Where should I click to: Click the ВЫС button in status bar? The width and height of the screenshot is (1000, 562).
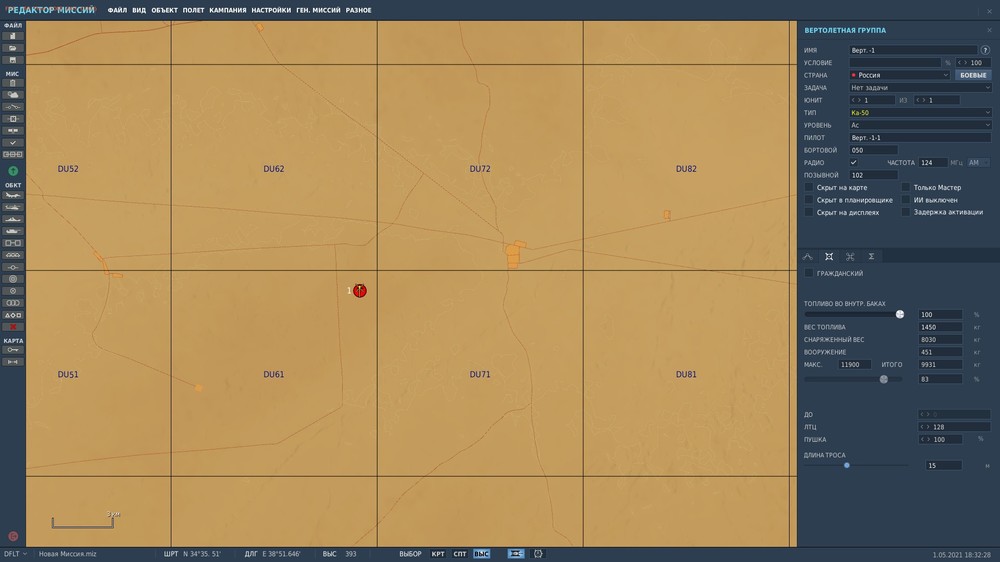pos(482,554)
